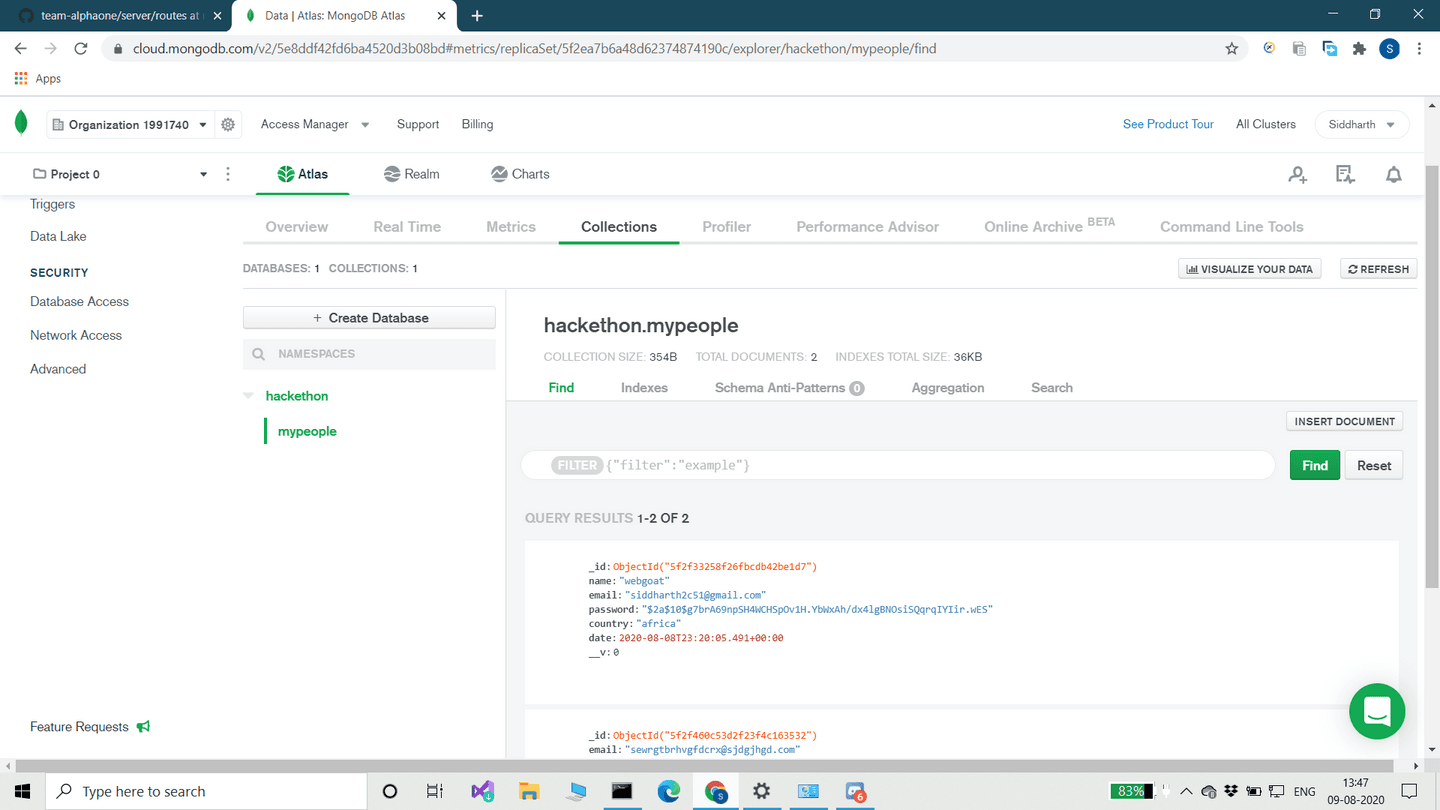Viewport: 1440px width, 810px height.
Task: Bookmark this page with star icon
Action: (x=1232, y=48)
